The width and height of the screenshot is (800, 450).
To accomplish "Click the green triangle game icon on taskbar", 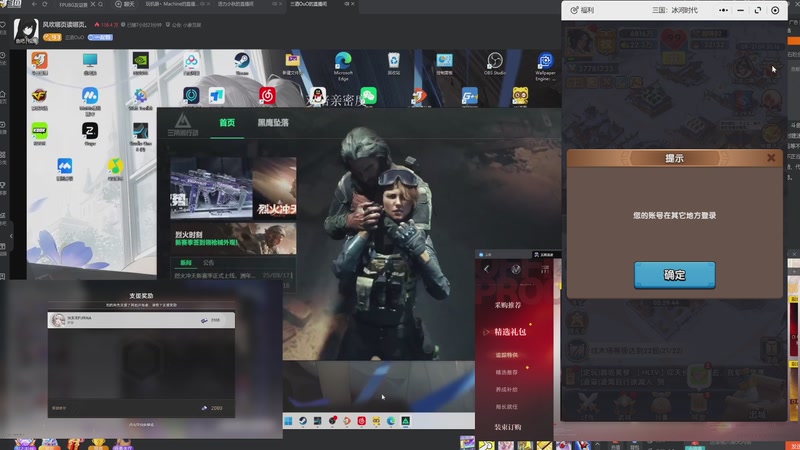I will tap(406, 421).
